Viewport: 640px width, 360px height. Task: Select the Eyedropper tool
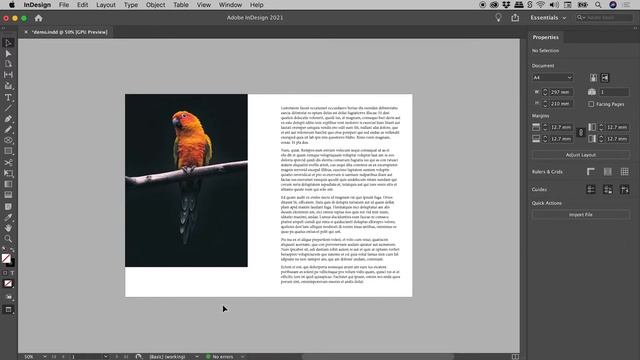[8, 217]
